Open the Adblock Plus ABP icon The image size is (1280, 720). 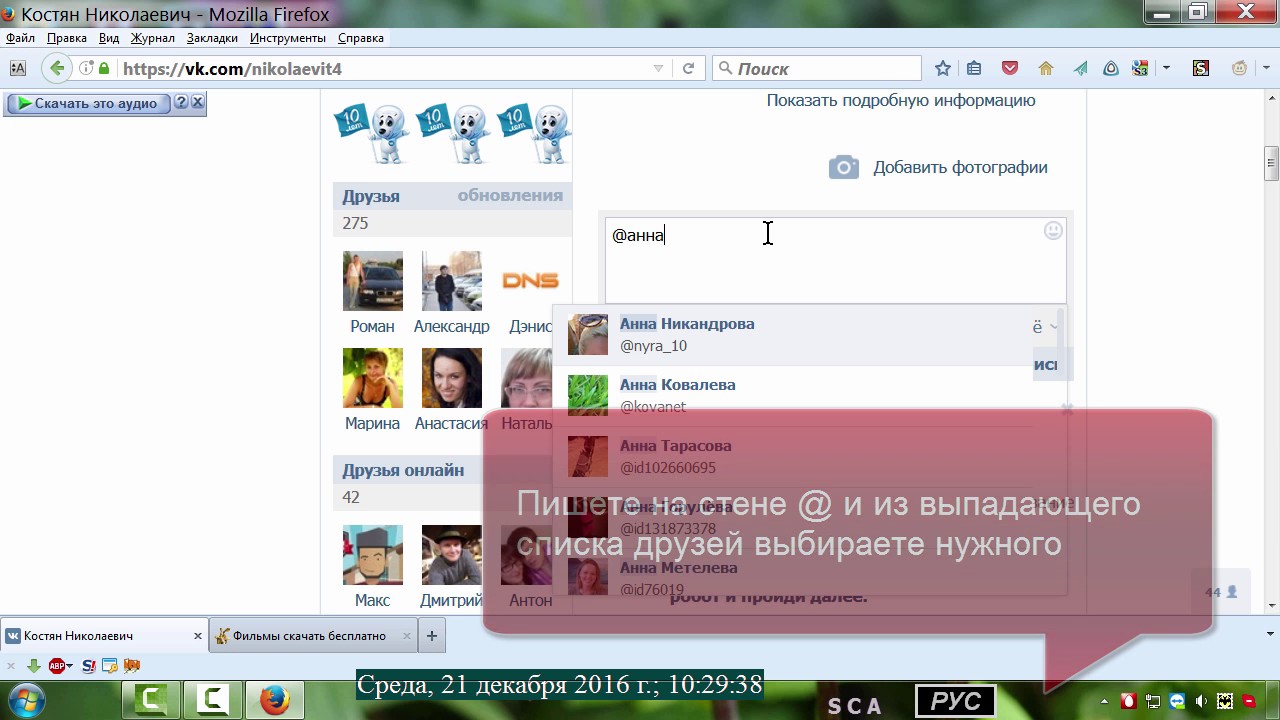coord(58,665)
